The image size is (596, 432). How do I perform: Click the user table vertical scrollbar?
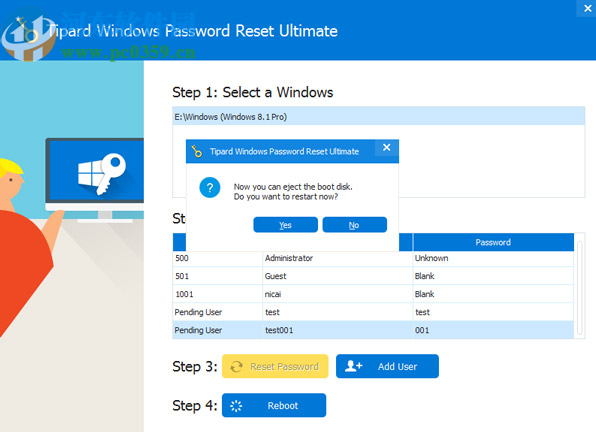click(579, 288)
